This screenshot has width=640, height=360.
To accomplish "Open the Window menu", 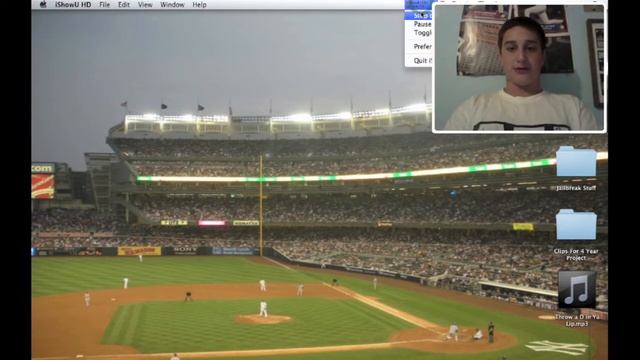I will (x=172, y=5).
